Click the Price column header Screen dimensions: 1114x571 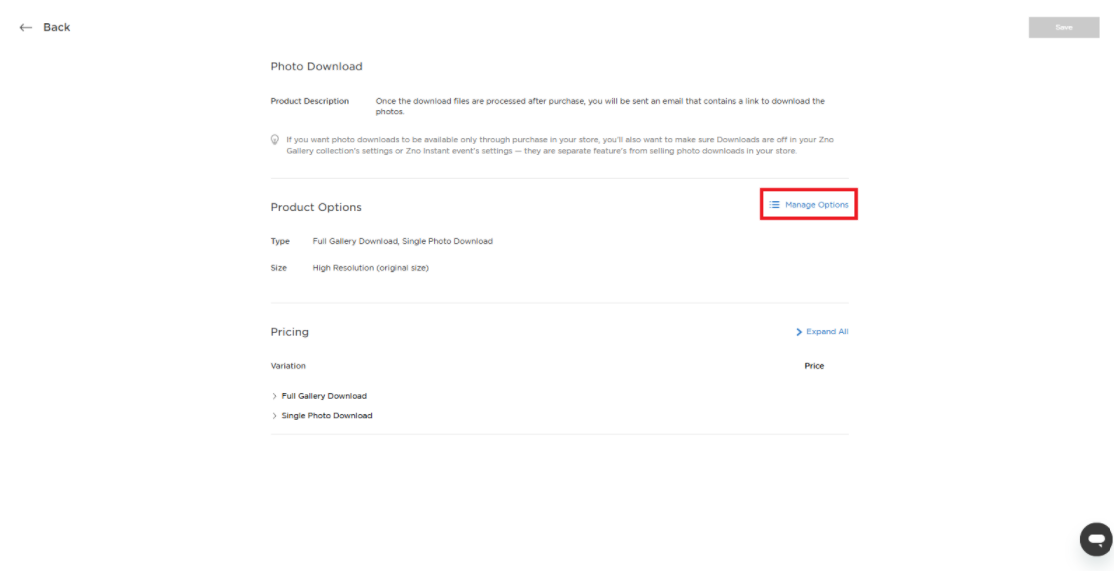814,366
